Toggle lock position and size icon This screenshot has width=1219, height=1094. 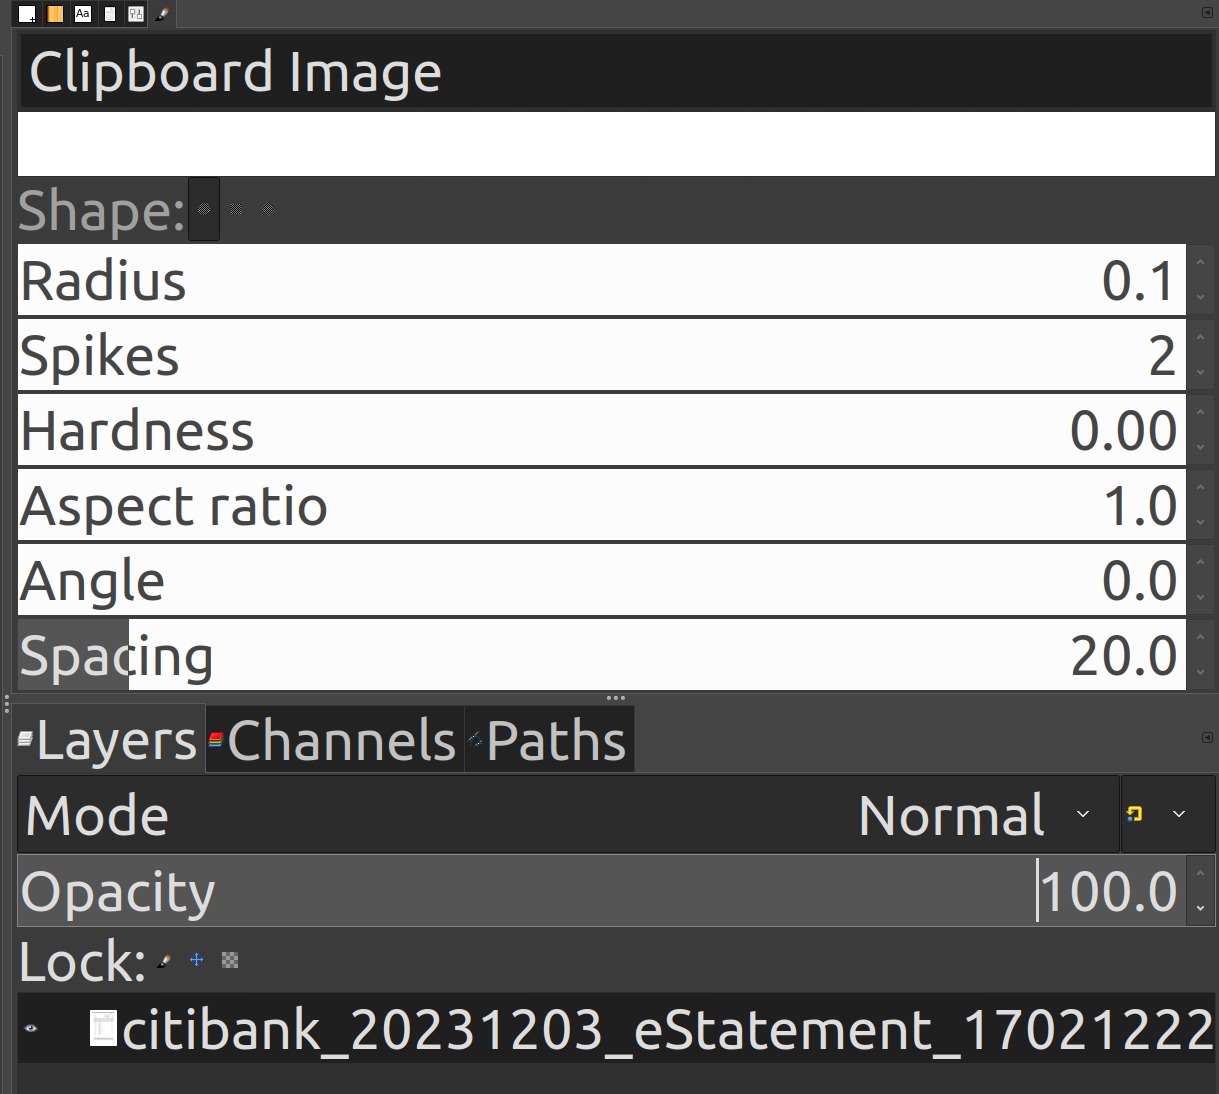197,960
